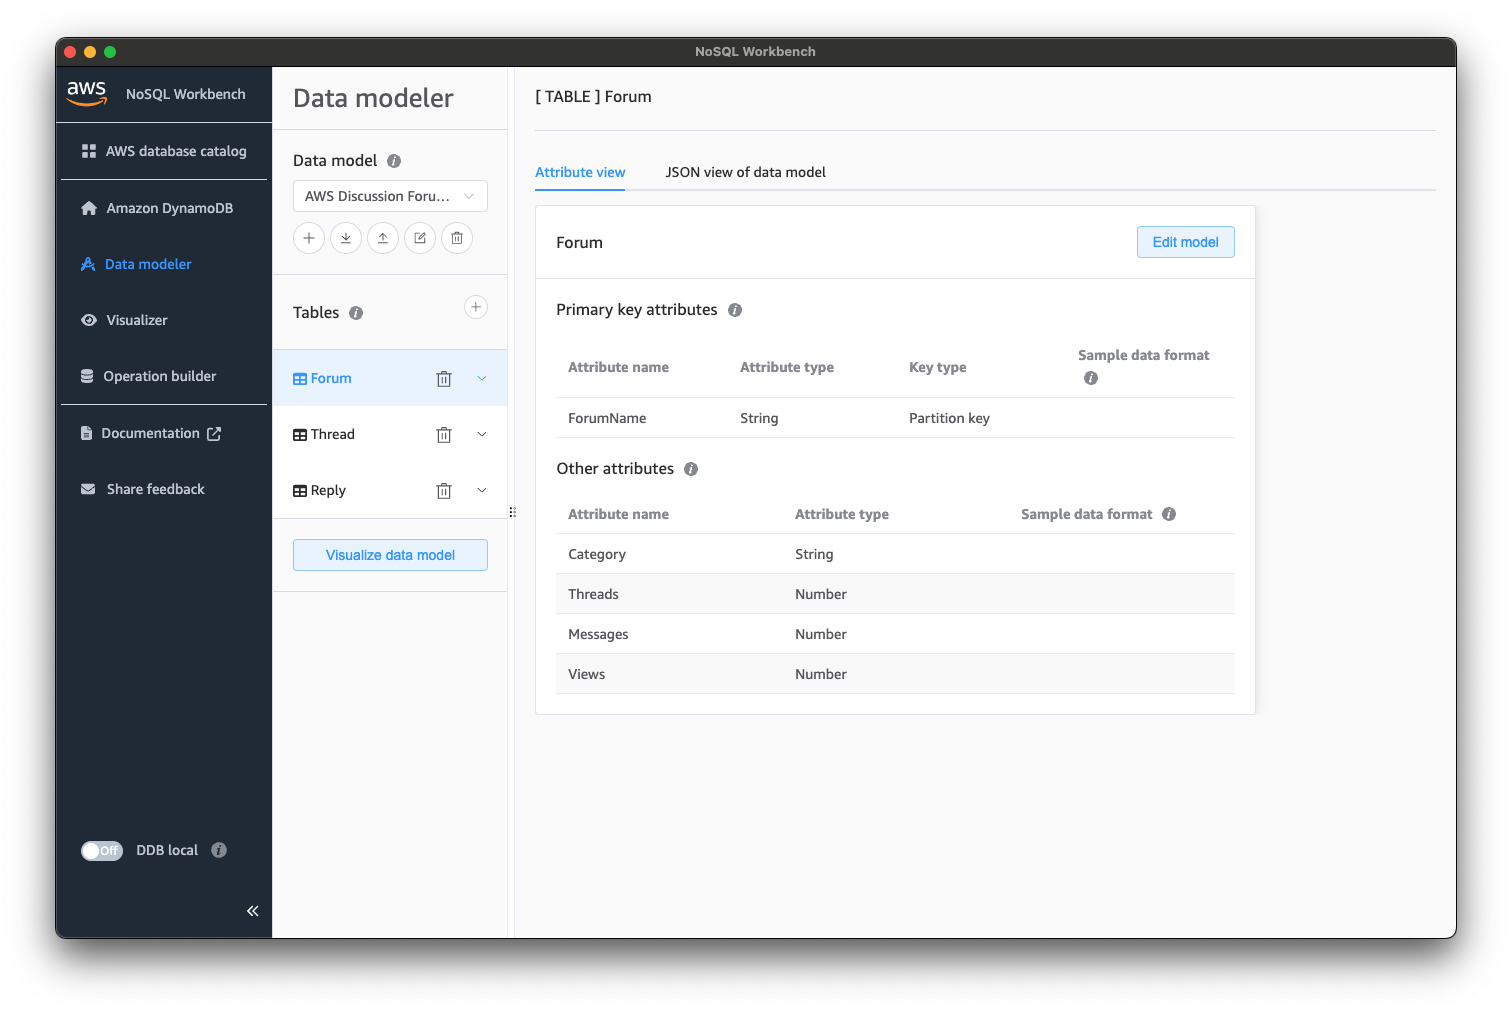
Task: Click Threads attribute row
Action: click(895, 594)
